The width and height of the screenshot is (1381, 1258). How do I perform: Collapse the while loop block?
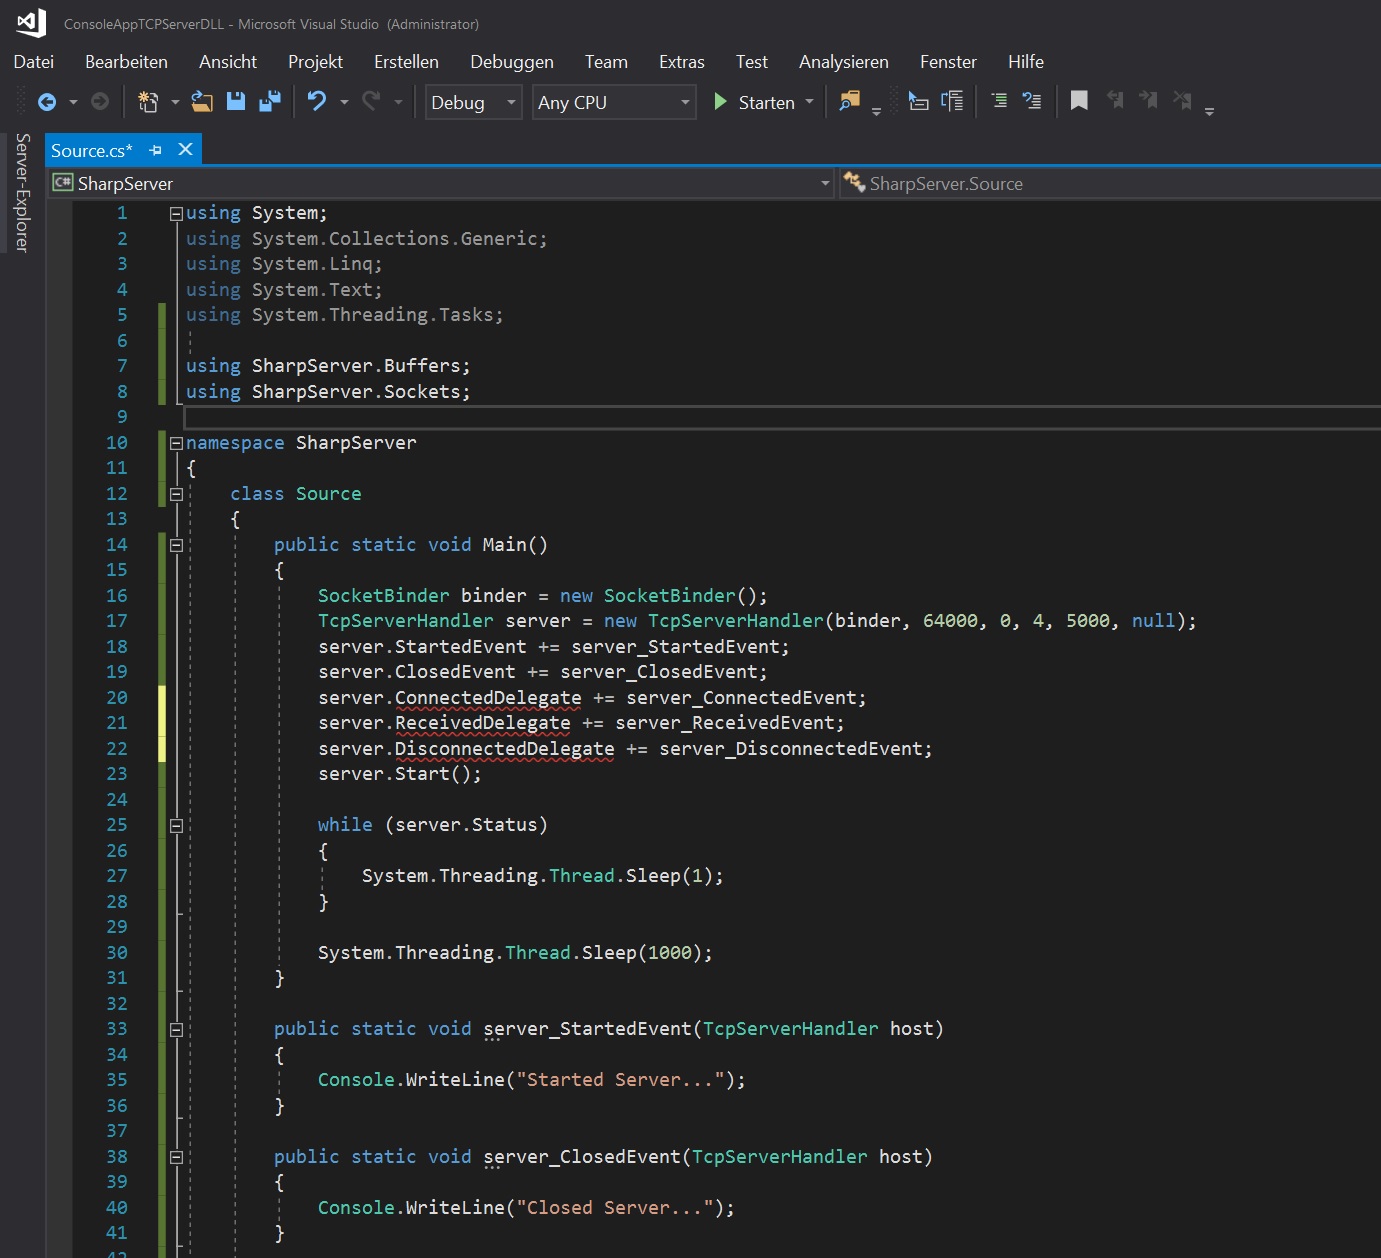176,826
